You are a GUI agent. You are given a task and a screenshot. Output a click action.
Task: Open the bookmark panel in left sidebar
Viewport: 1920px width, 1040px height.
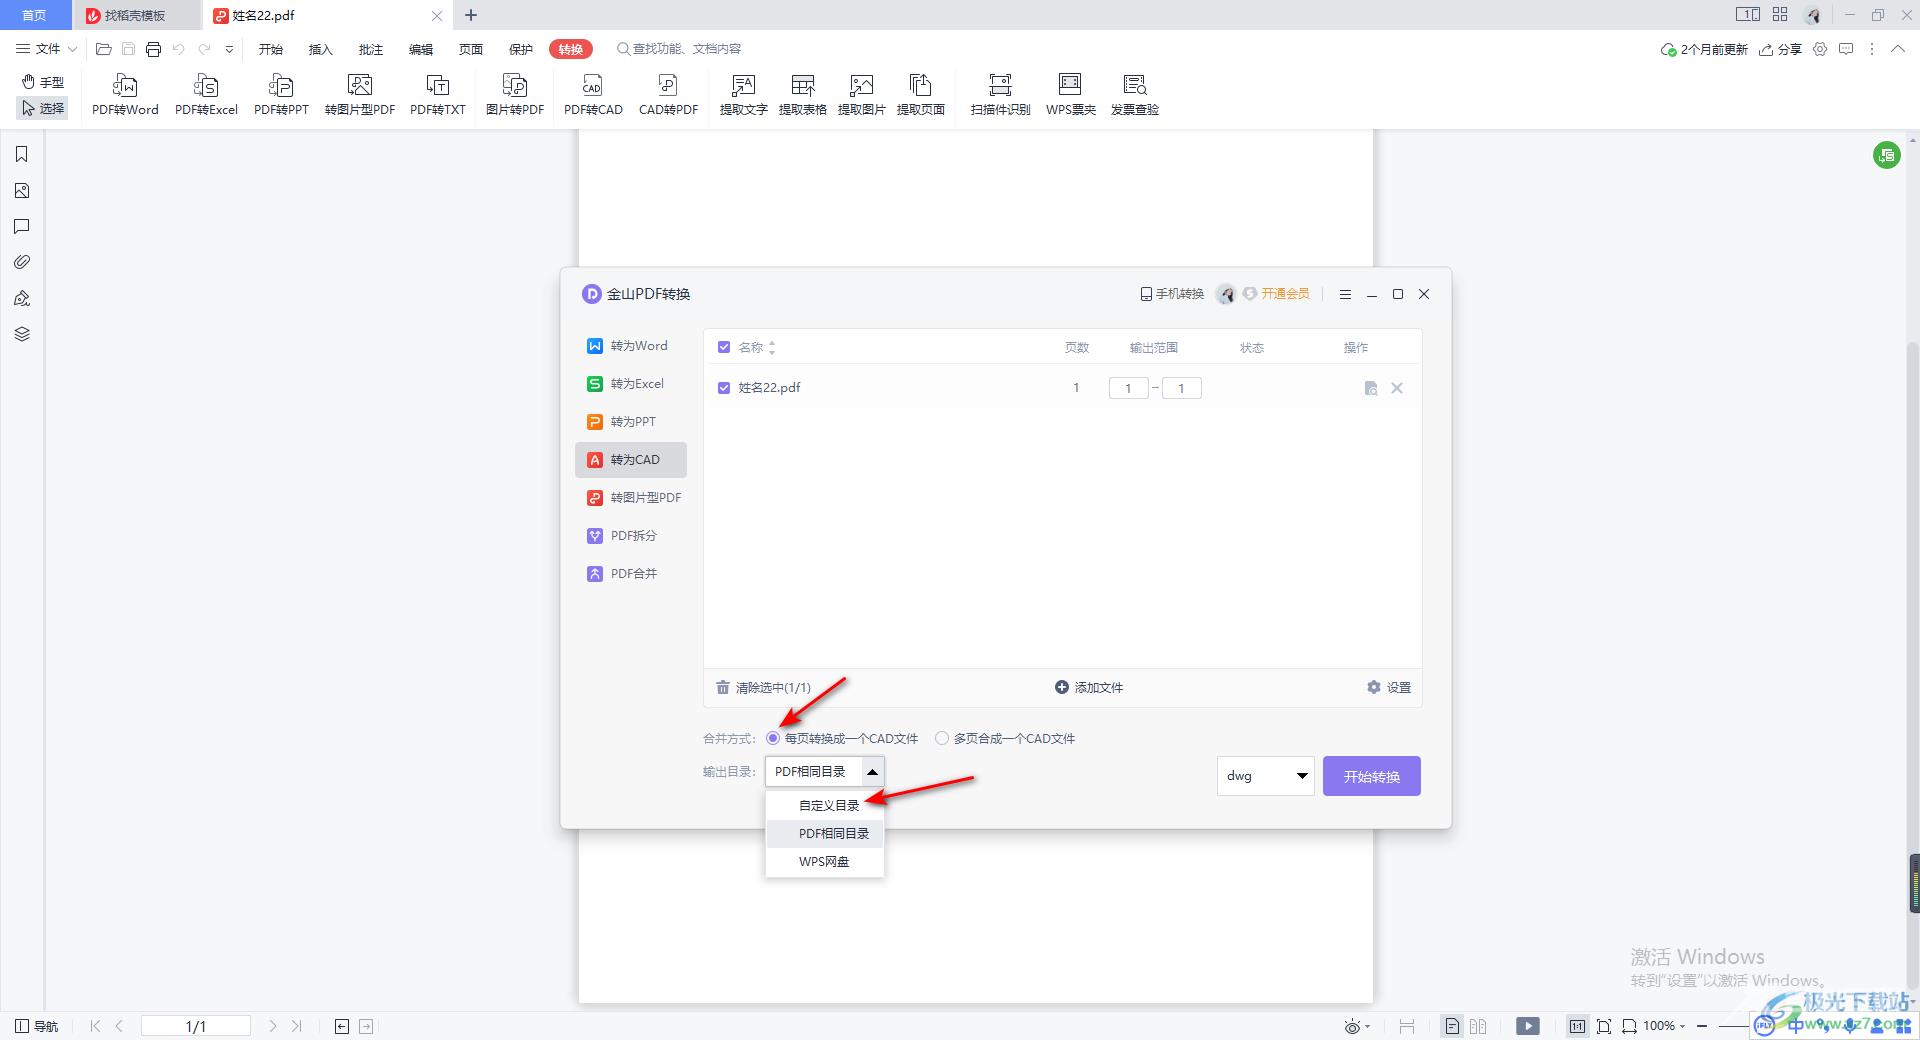(22, 154)
